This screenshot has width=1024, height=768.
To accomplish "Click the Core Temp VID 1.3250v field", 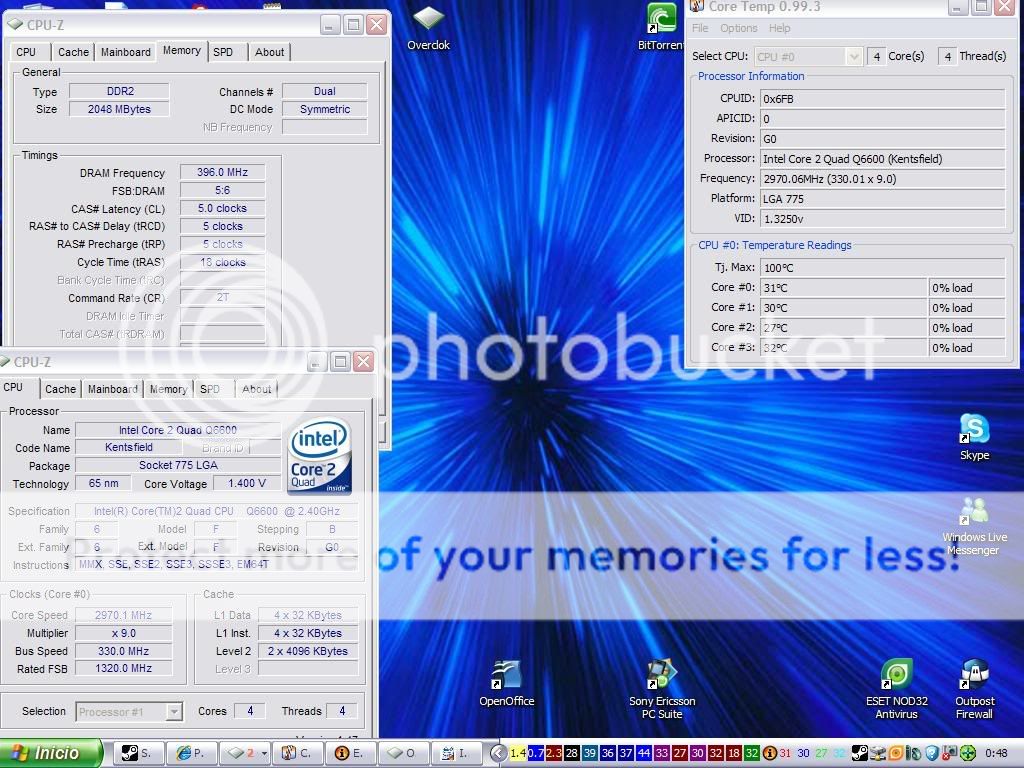I will 882,219.
